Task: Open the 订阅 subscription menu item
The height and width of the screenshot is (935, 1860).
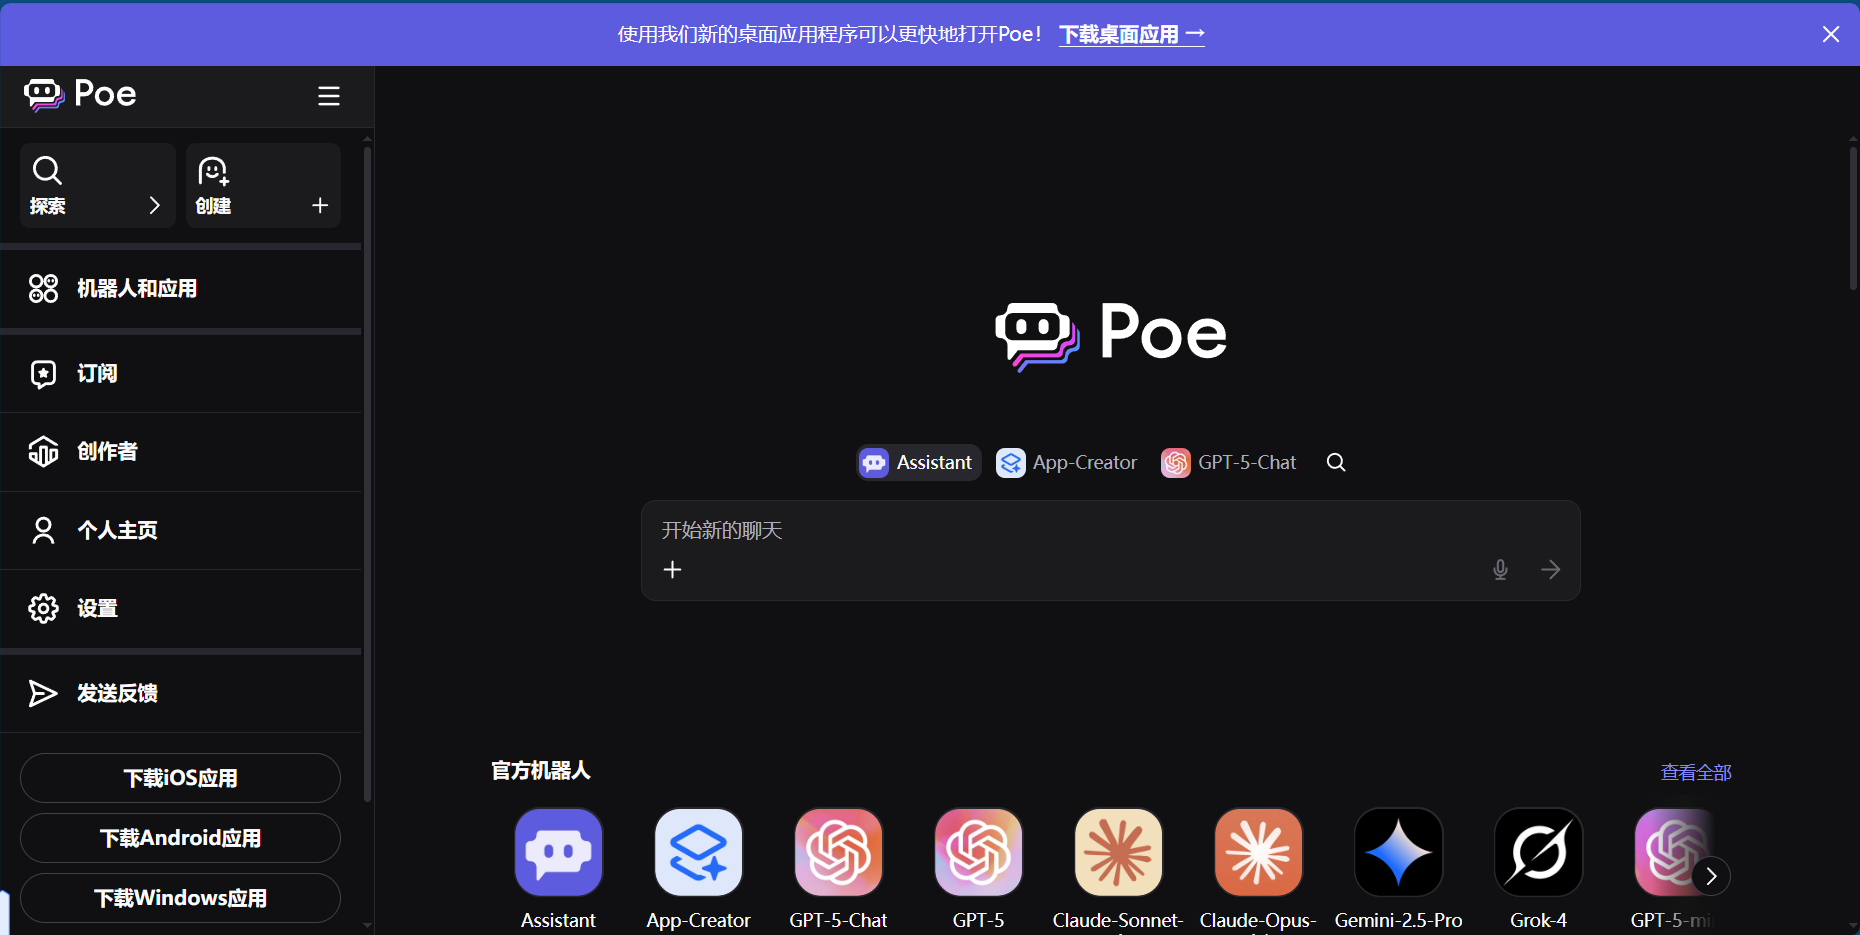Action: pyautogui.click(x=181, y=373)
